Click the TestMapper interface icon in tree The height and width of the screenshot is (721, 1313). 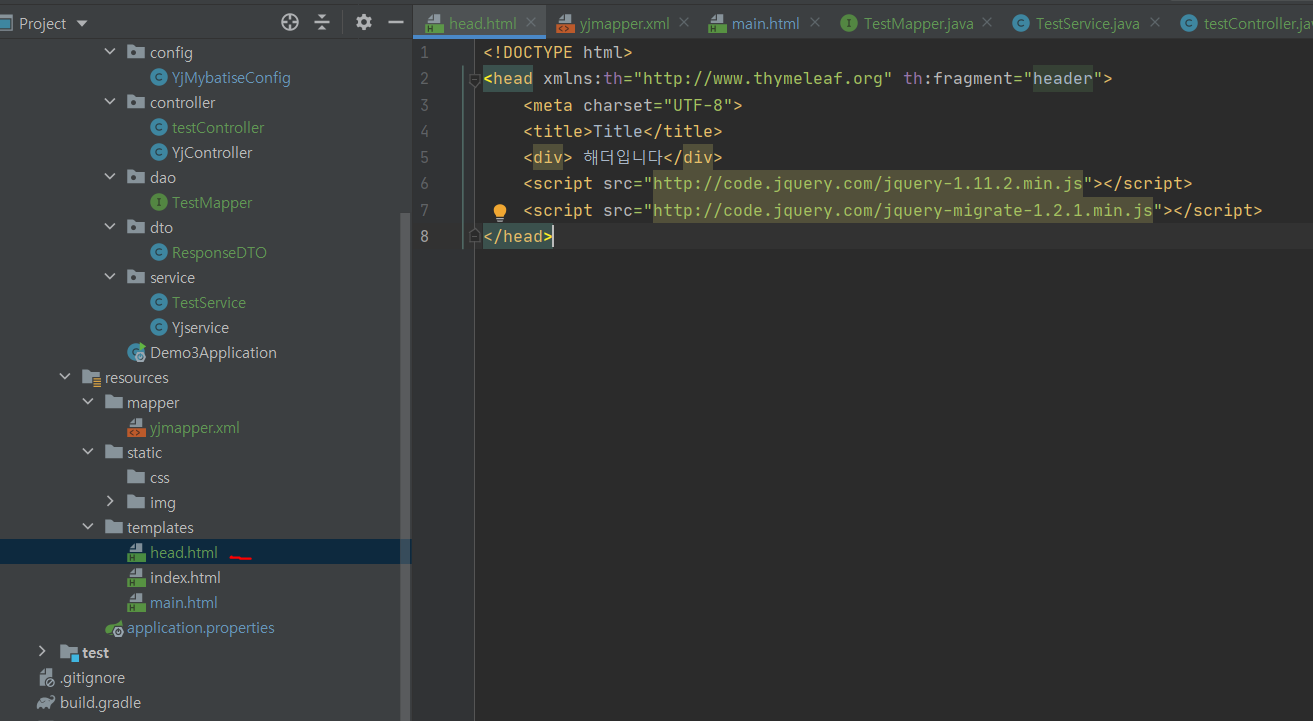[x=158, y=202]
